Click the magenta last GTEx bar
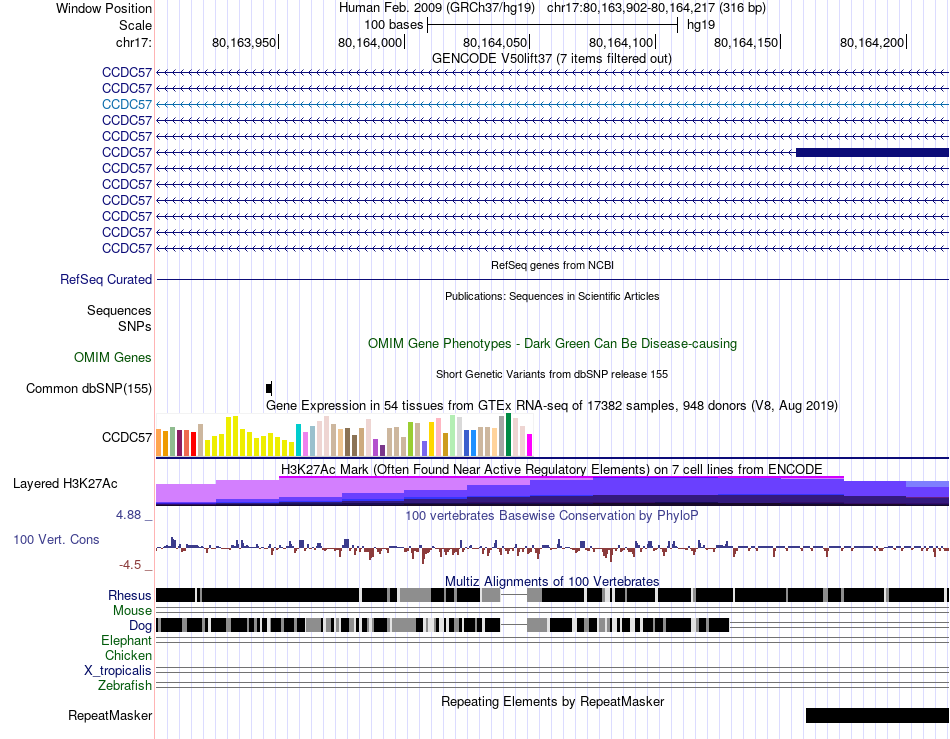950x739 pixels. [x=530, y=445]
